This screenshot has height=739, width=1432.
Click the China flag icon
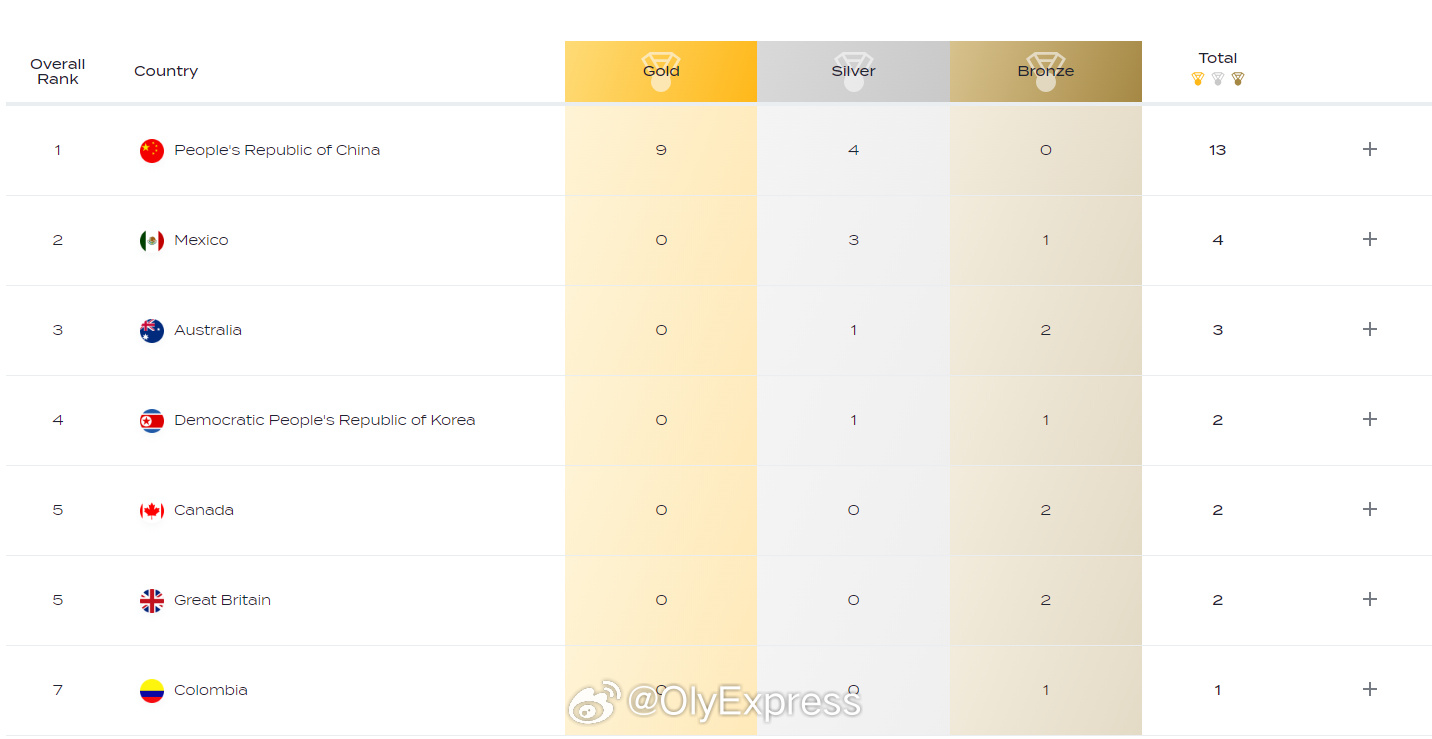(151, 151)
